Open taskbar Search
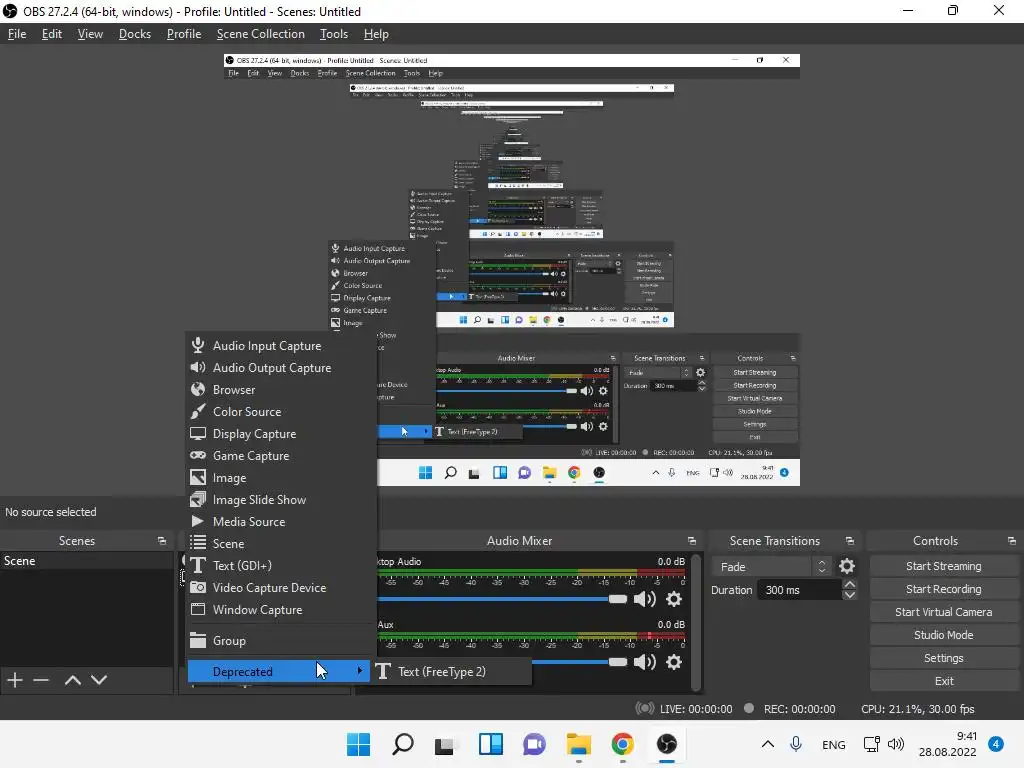The width and height of the screenshot is (1024, 768). click(403, 744)
